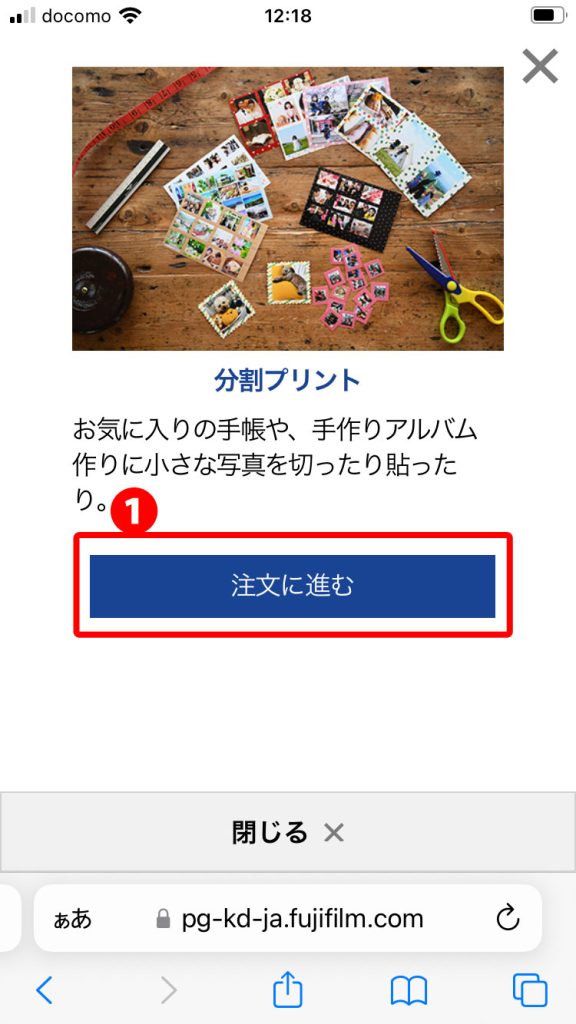The height and width of the screenshot is (1024, 576).
Task: Tap the red number 1 step badge
Action: (x=134, y=513)
